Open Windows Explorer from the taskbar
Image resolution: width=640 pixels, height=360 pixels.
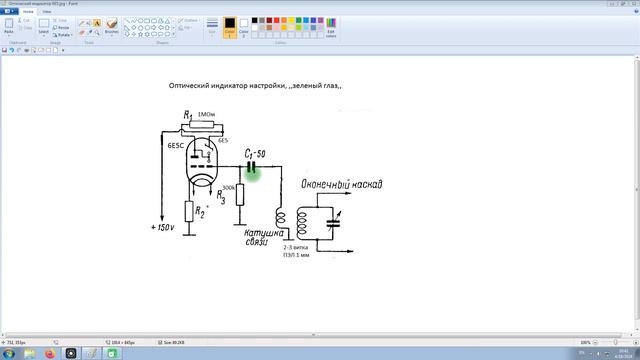29,353
